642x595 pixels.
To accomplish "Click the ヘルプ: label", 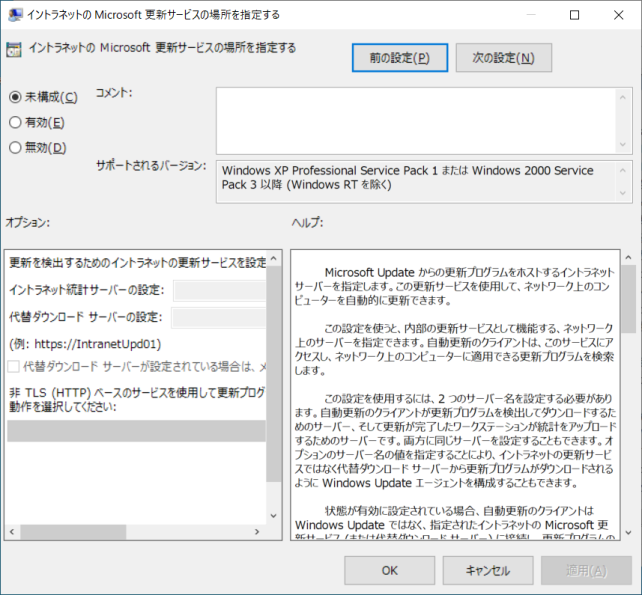I will click(x=307, y=223).
